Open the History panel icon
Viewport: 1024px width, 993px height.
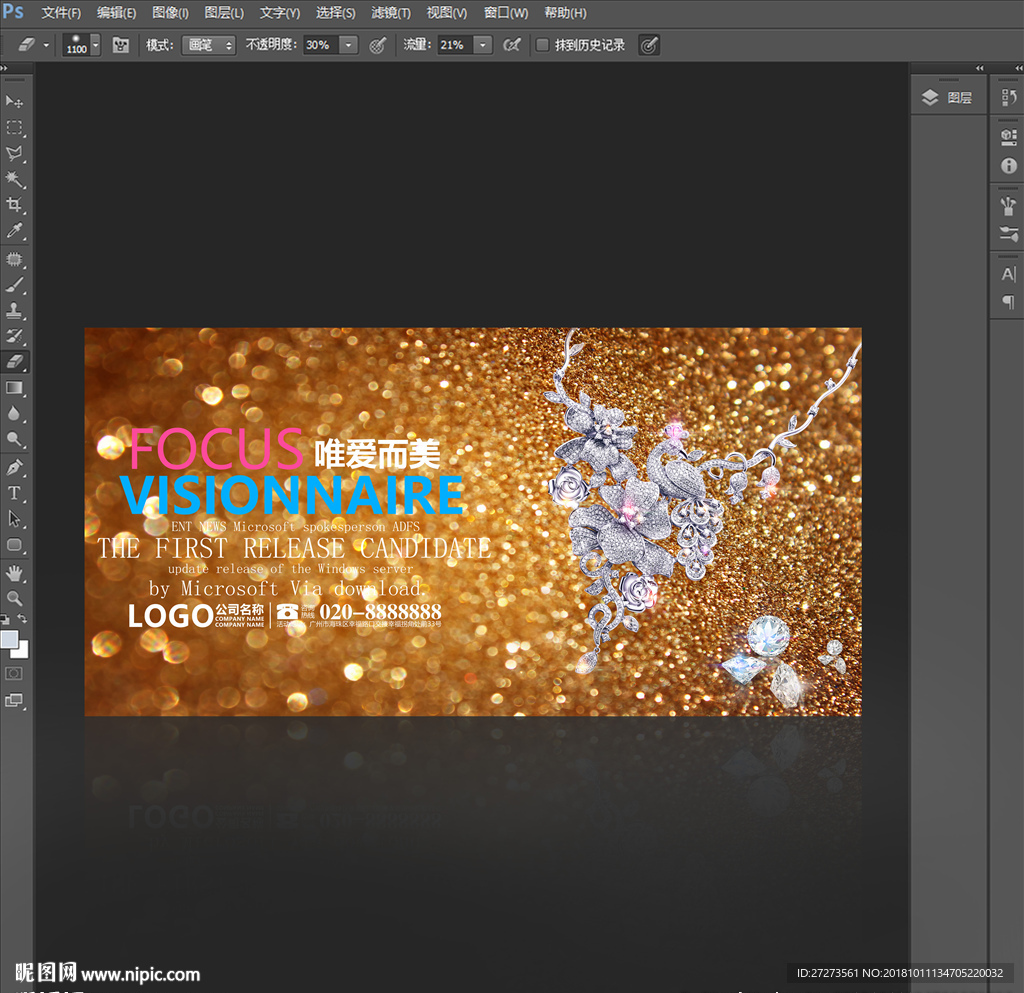click(x=1008, y=97)
